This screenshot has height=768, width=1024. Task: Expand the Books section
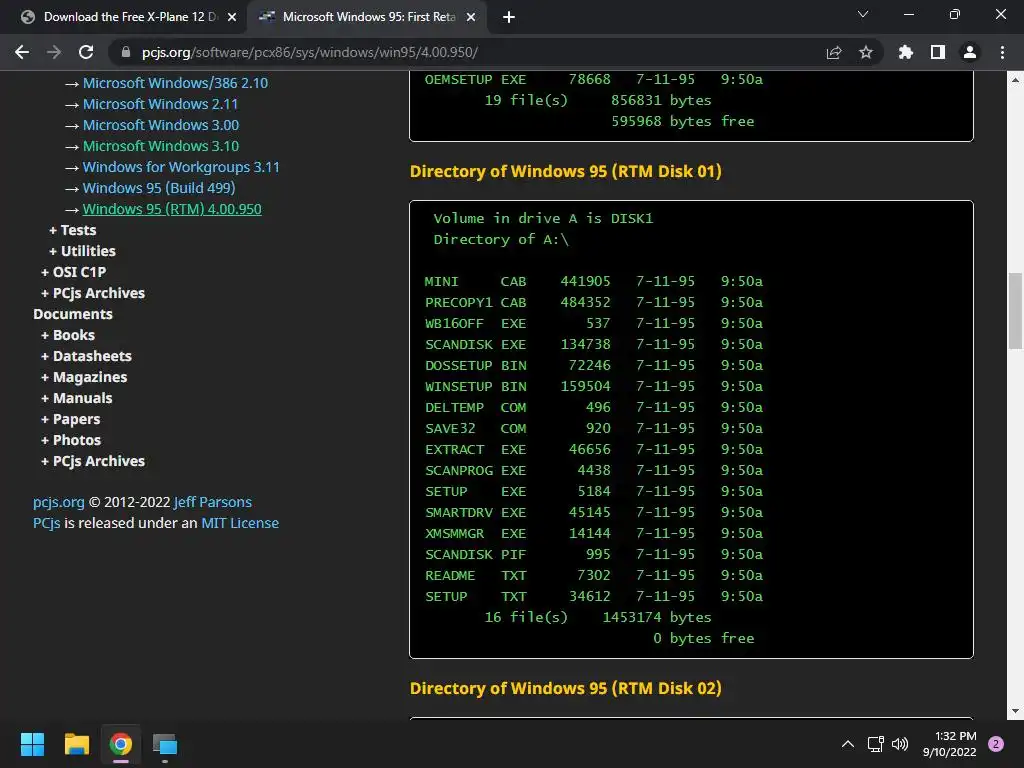click(68, 335)
